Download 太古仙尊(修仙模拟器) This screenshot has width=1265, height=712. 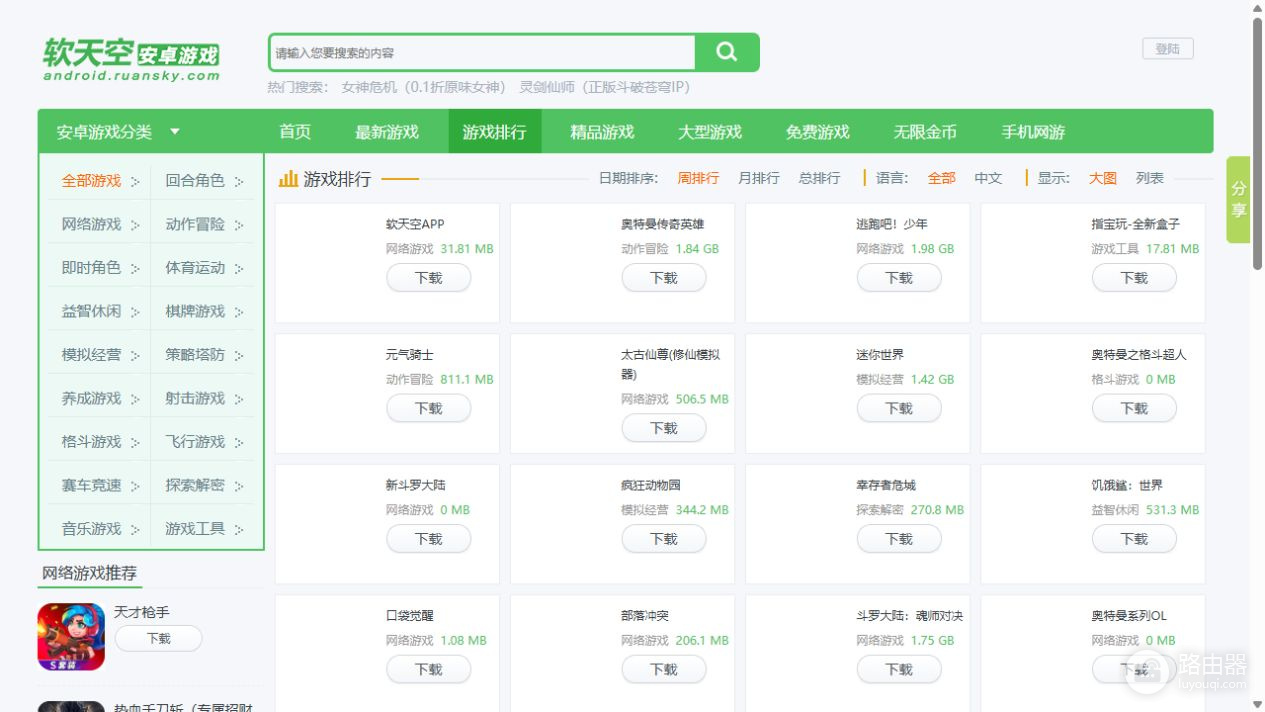664,428
